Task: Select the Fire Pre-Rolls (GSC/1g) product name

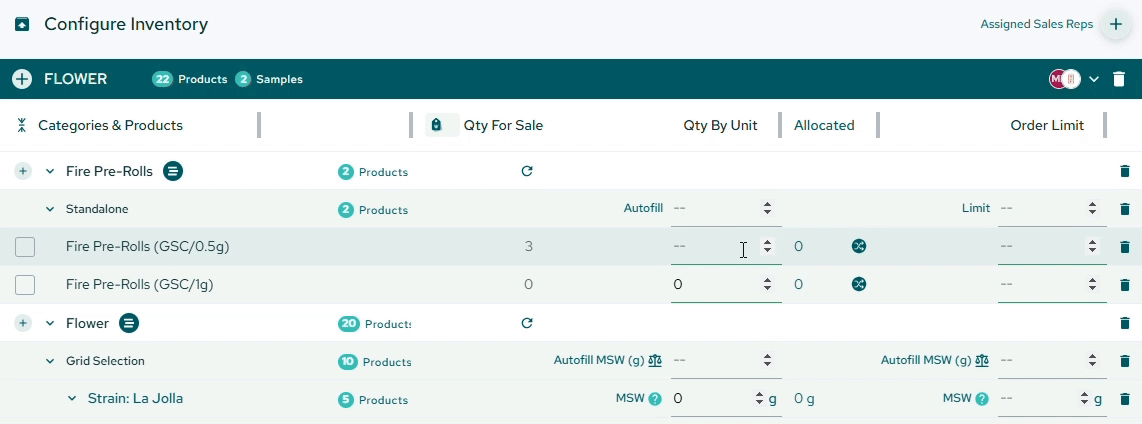Action: [139, 284]
